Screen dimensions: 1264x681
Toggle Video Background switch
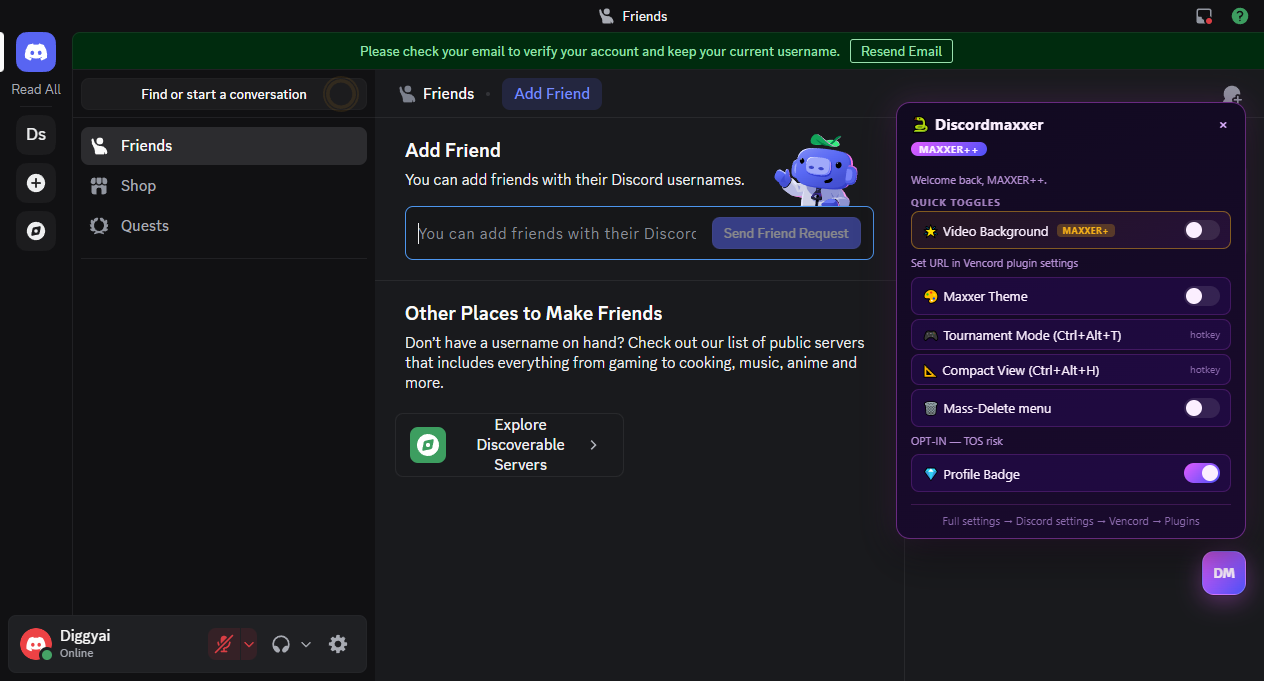pyautogui.click(x=1202, y=230)
